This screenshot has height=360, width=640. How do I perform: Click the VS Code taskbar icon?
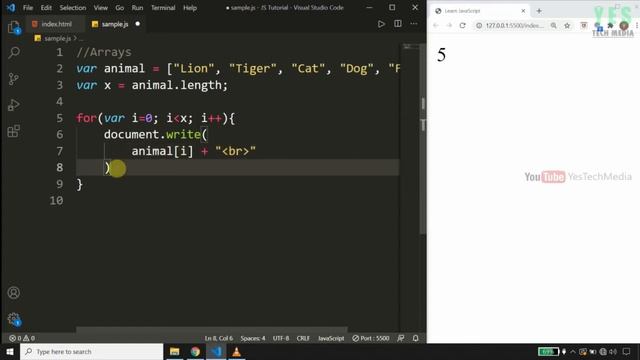point(216,351)
